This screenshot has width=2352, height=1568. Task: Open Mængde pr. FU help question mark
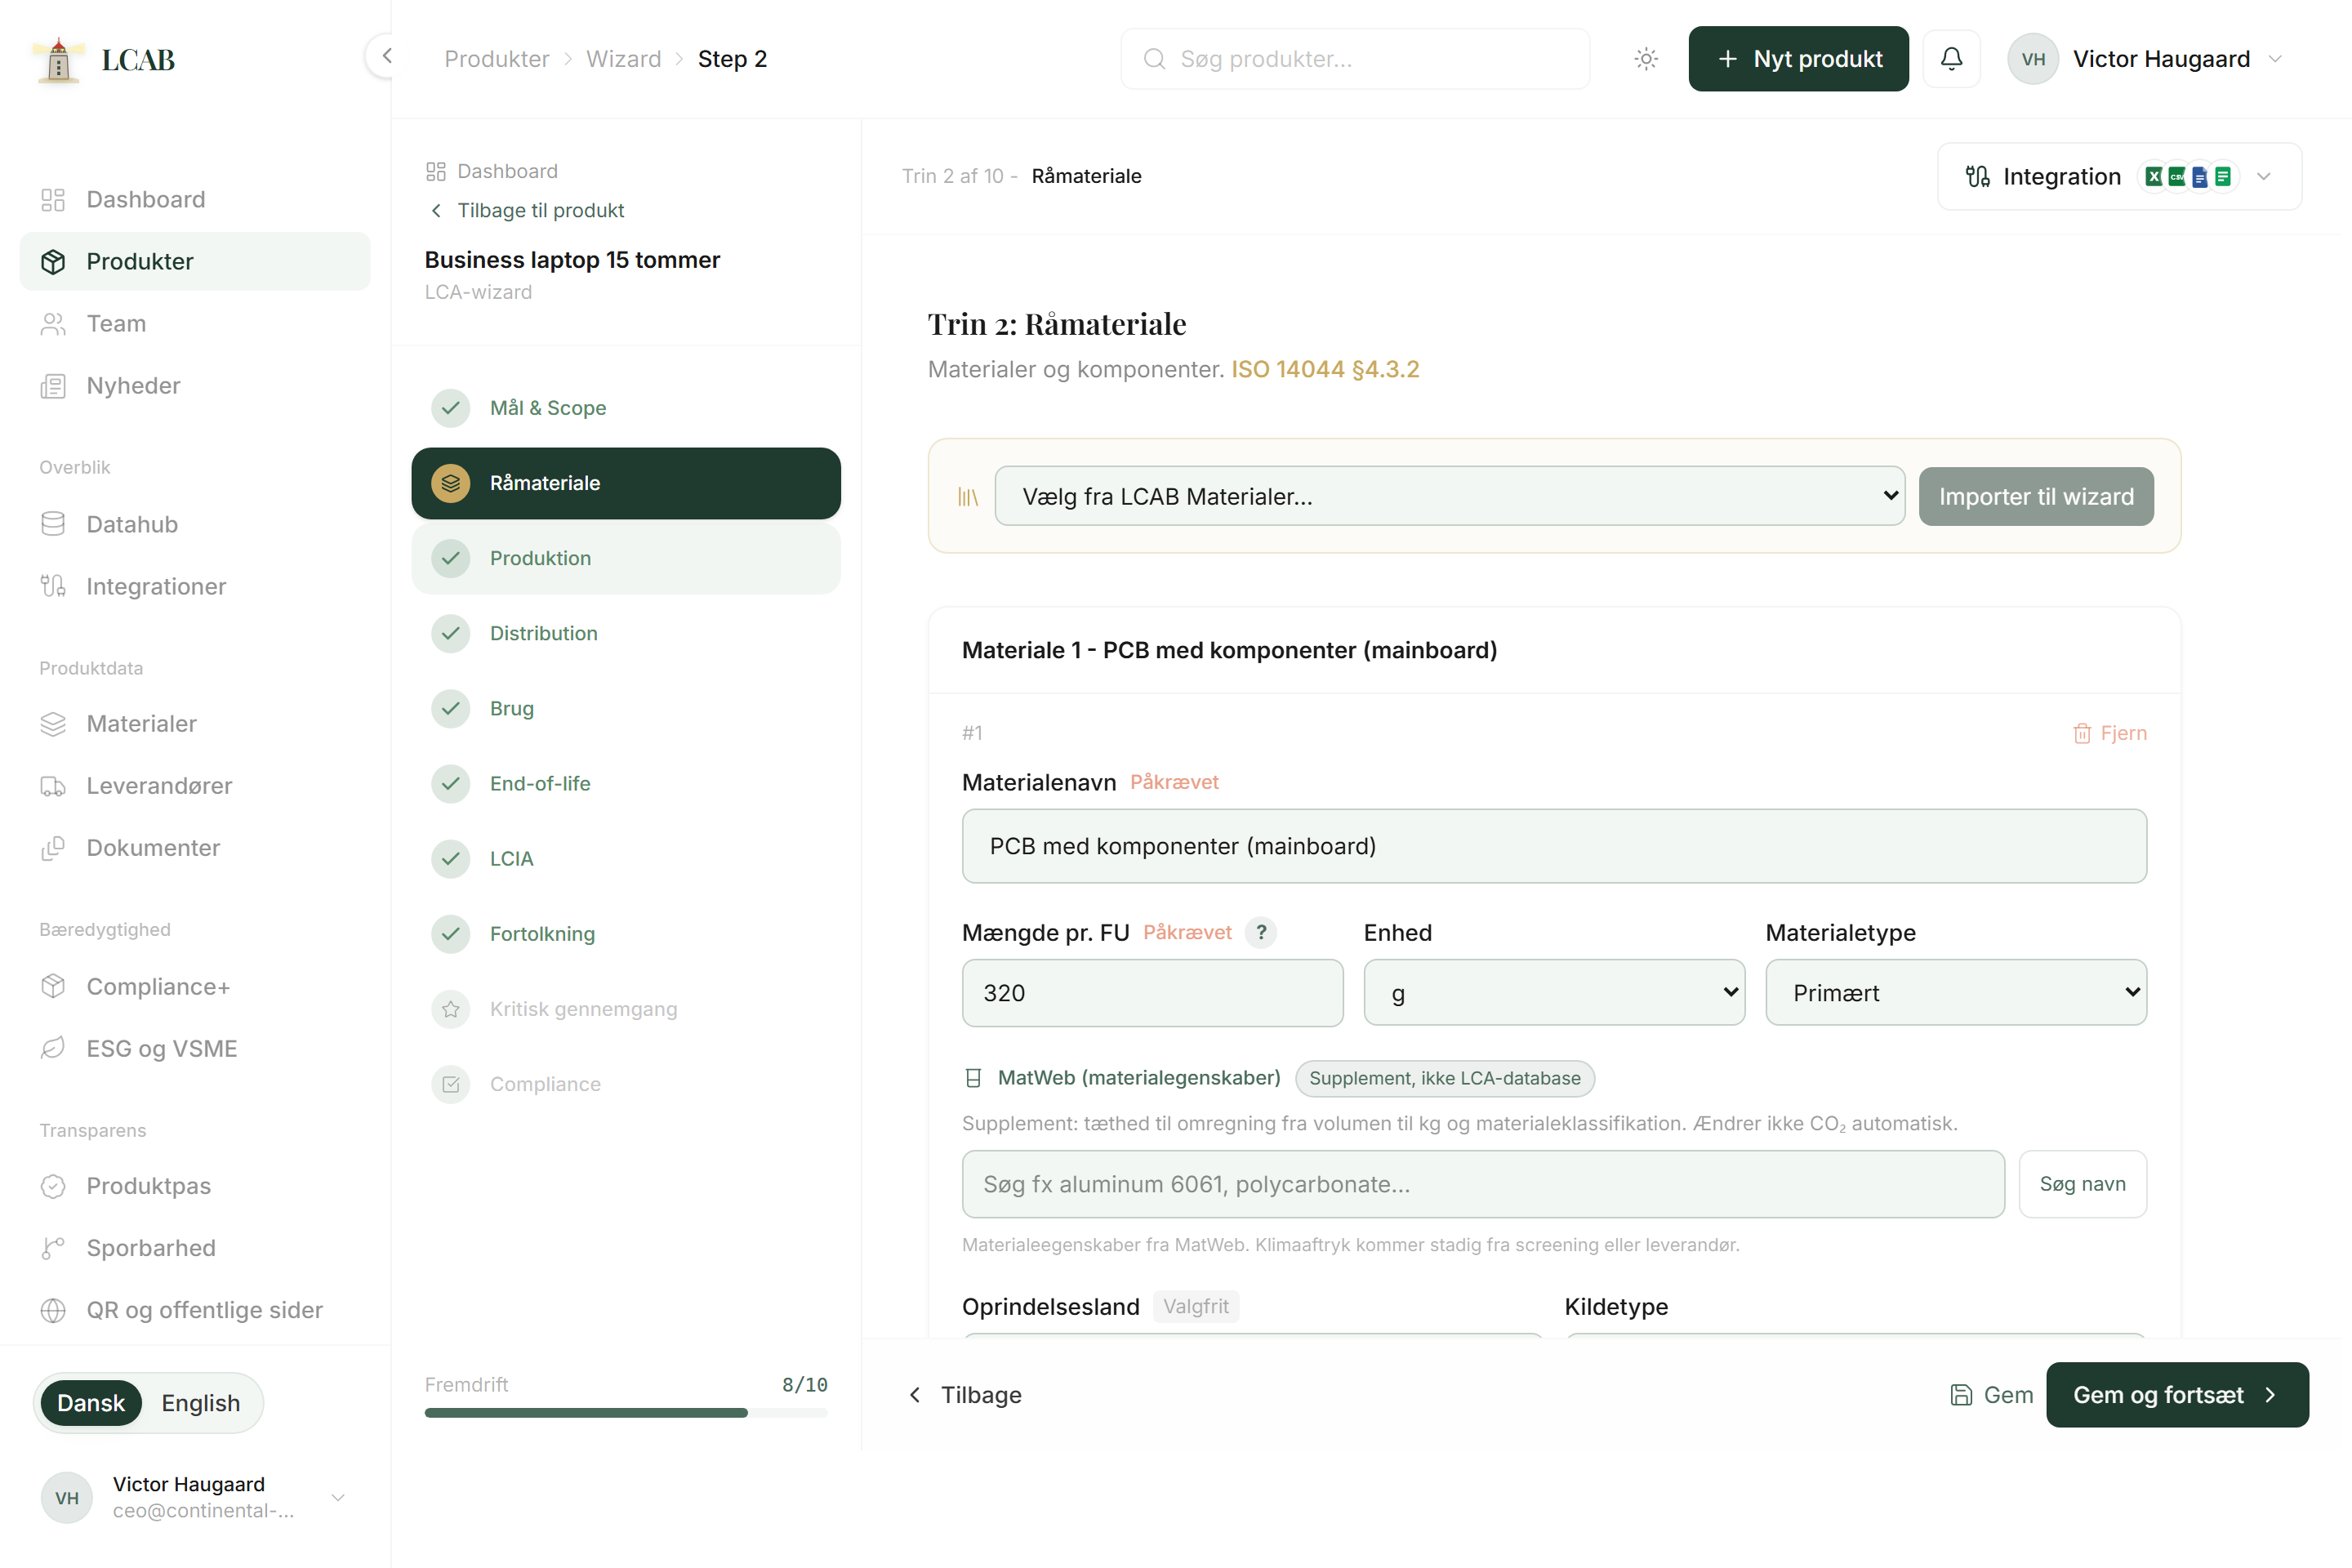point(1261,932)
